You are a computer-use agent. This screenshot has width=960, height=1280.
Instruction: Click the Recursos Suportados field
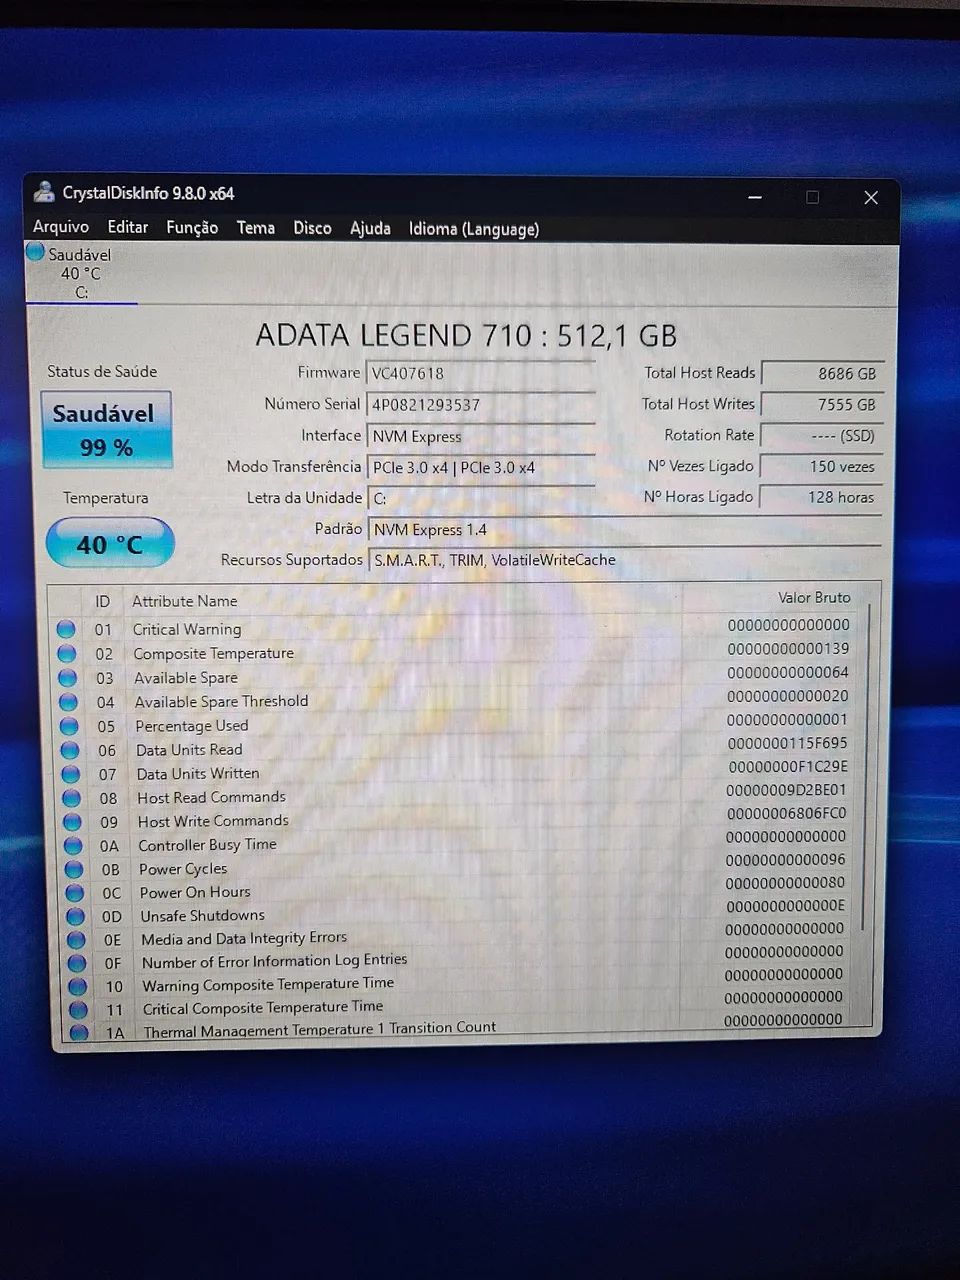pyautogui.click(x=625, y=560)
